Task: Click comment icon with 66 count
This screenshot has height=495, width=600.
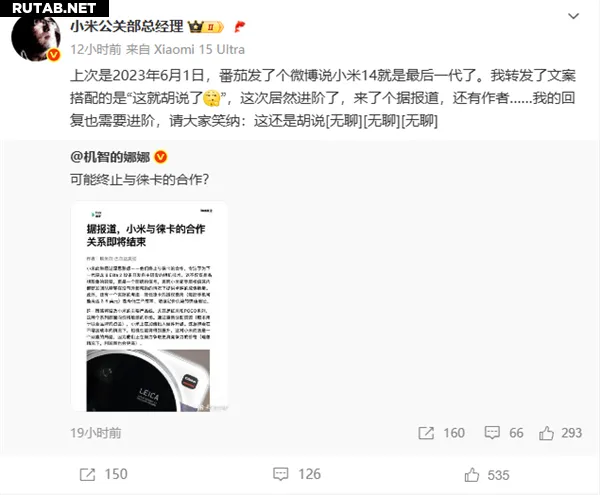Action: 492,433
